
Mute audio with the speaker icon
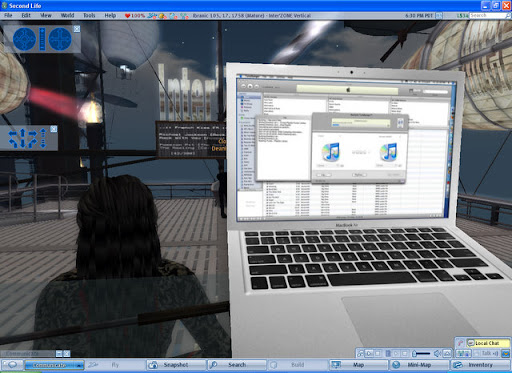[x=437, y=353]
